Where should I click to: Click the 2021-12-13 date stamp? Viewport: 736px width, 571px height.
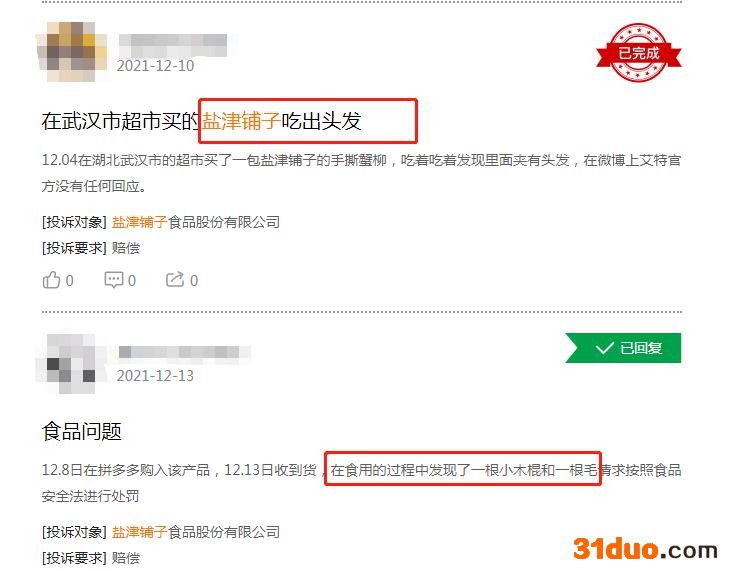point(155,376)
